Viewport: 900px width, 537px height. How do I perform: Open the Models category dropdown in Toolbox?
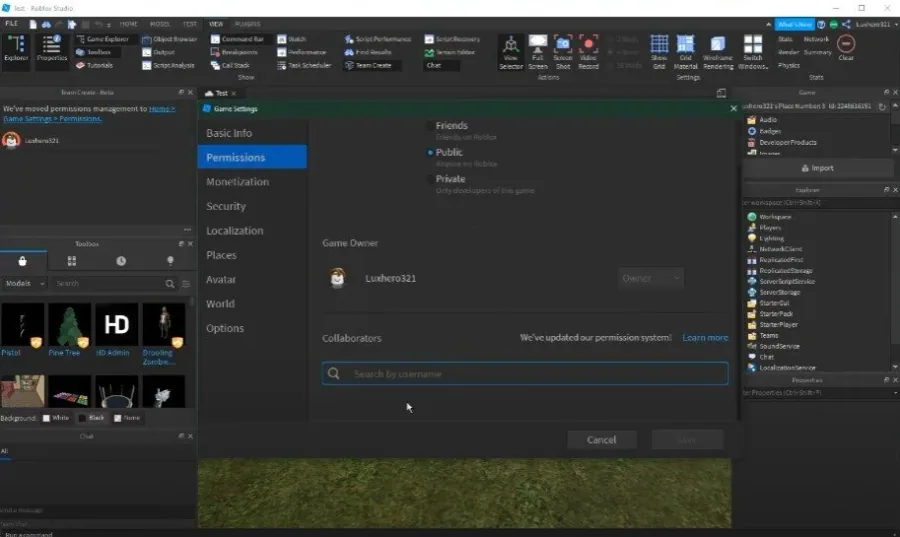24,283
